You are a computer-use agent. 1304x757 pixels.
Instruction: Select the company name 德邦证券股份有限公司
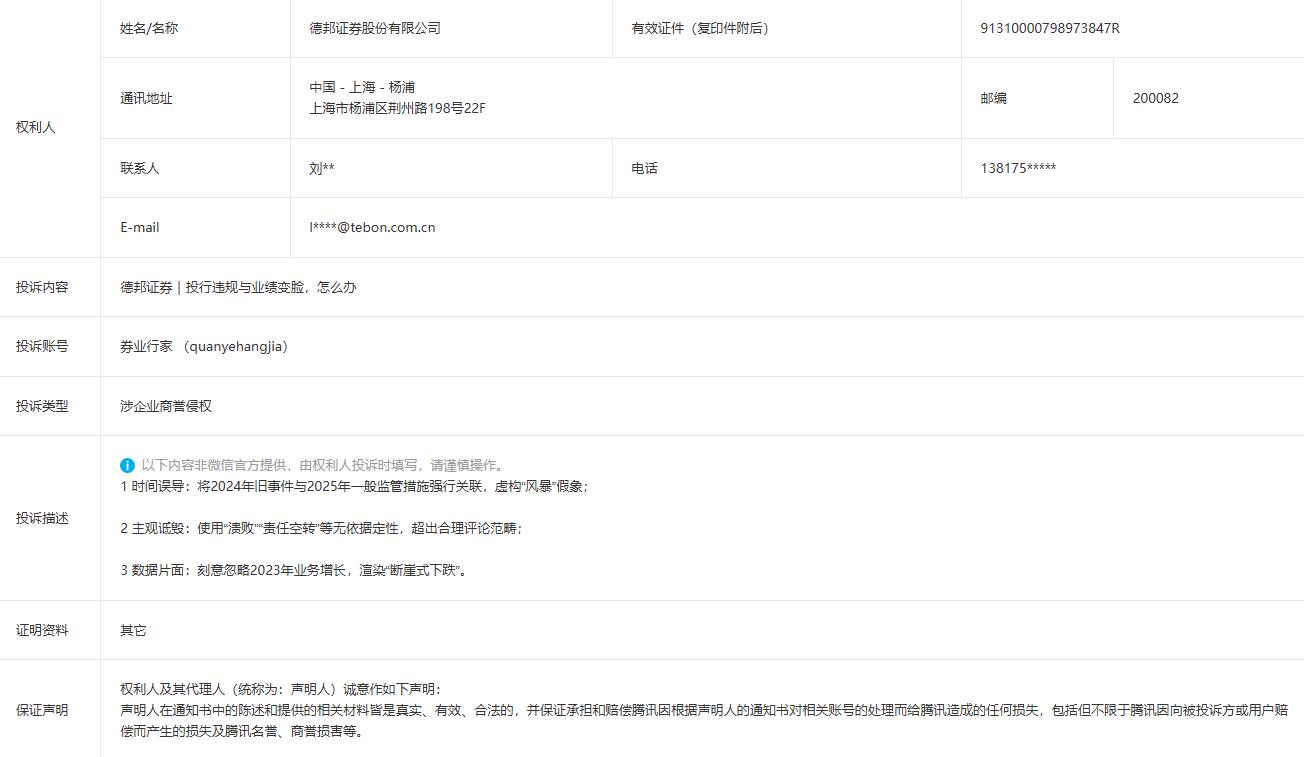(375, 28)
